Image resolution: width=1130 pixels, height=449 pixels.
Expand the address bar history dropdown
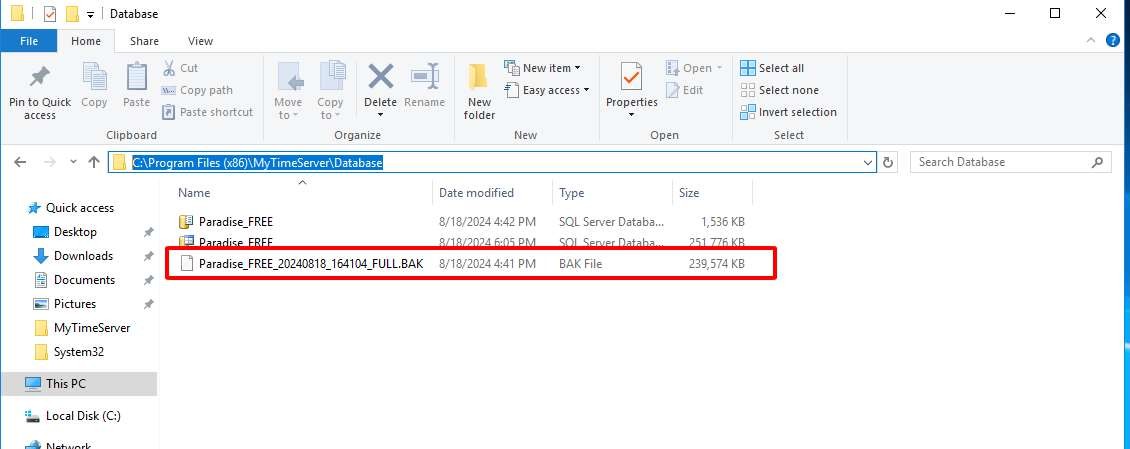click(x=867, y=162)
